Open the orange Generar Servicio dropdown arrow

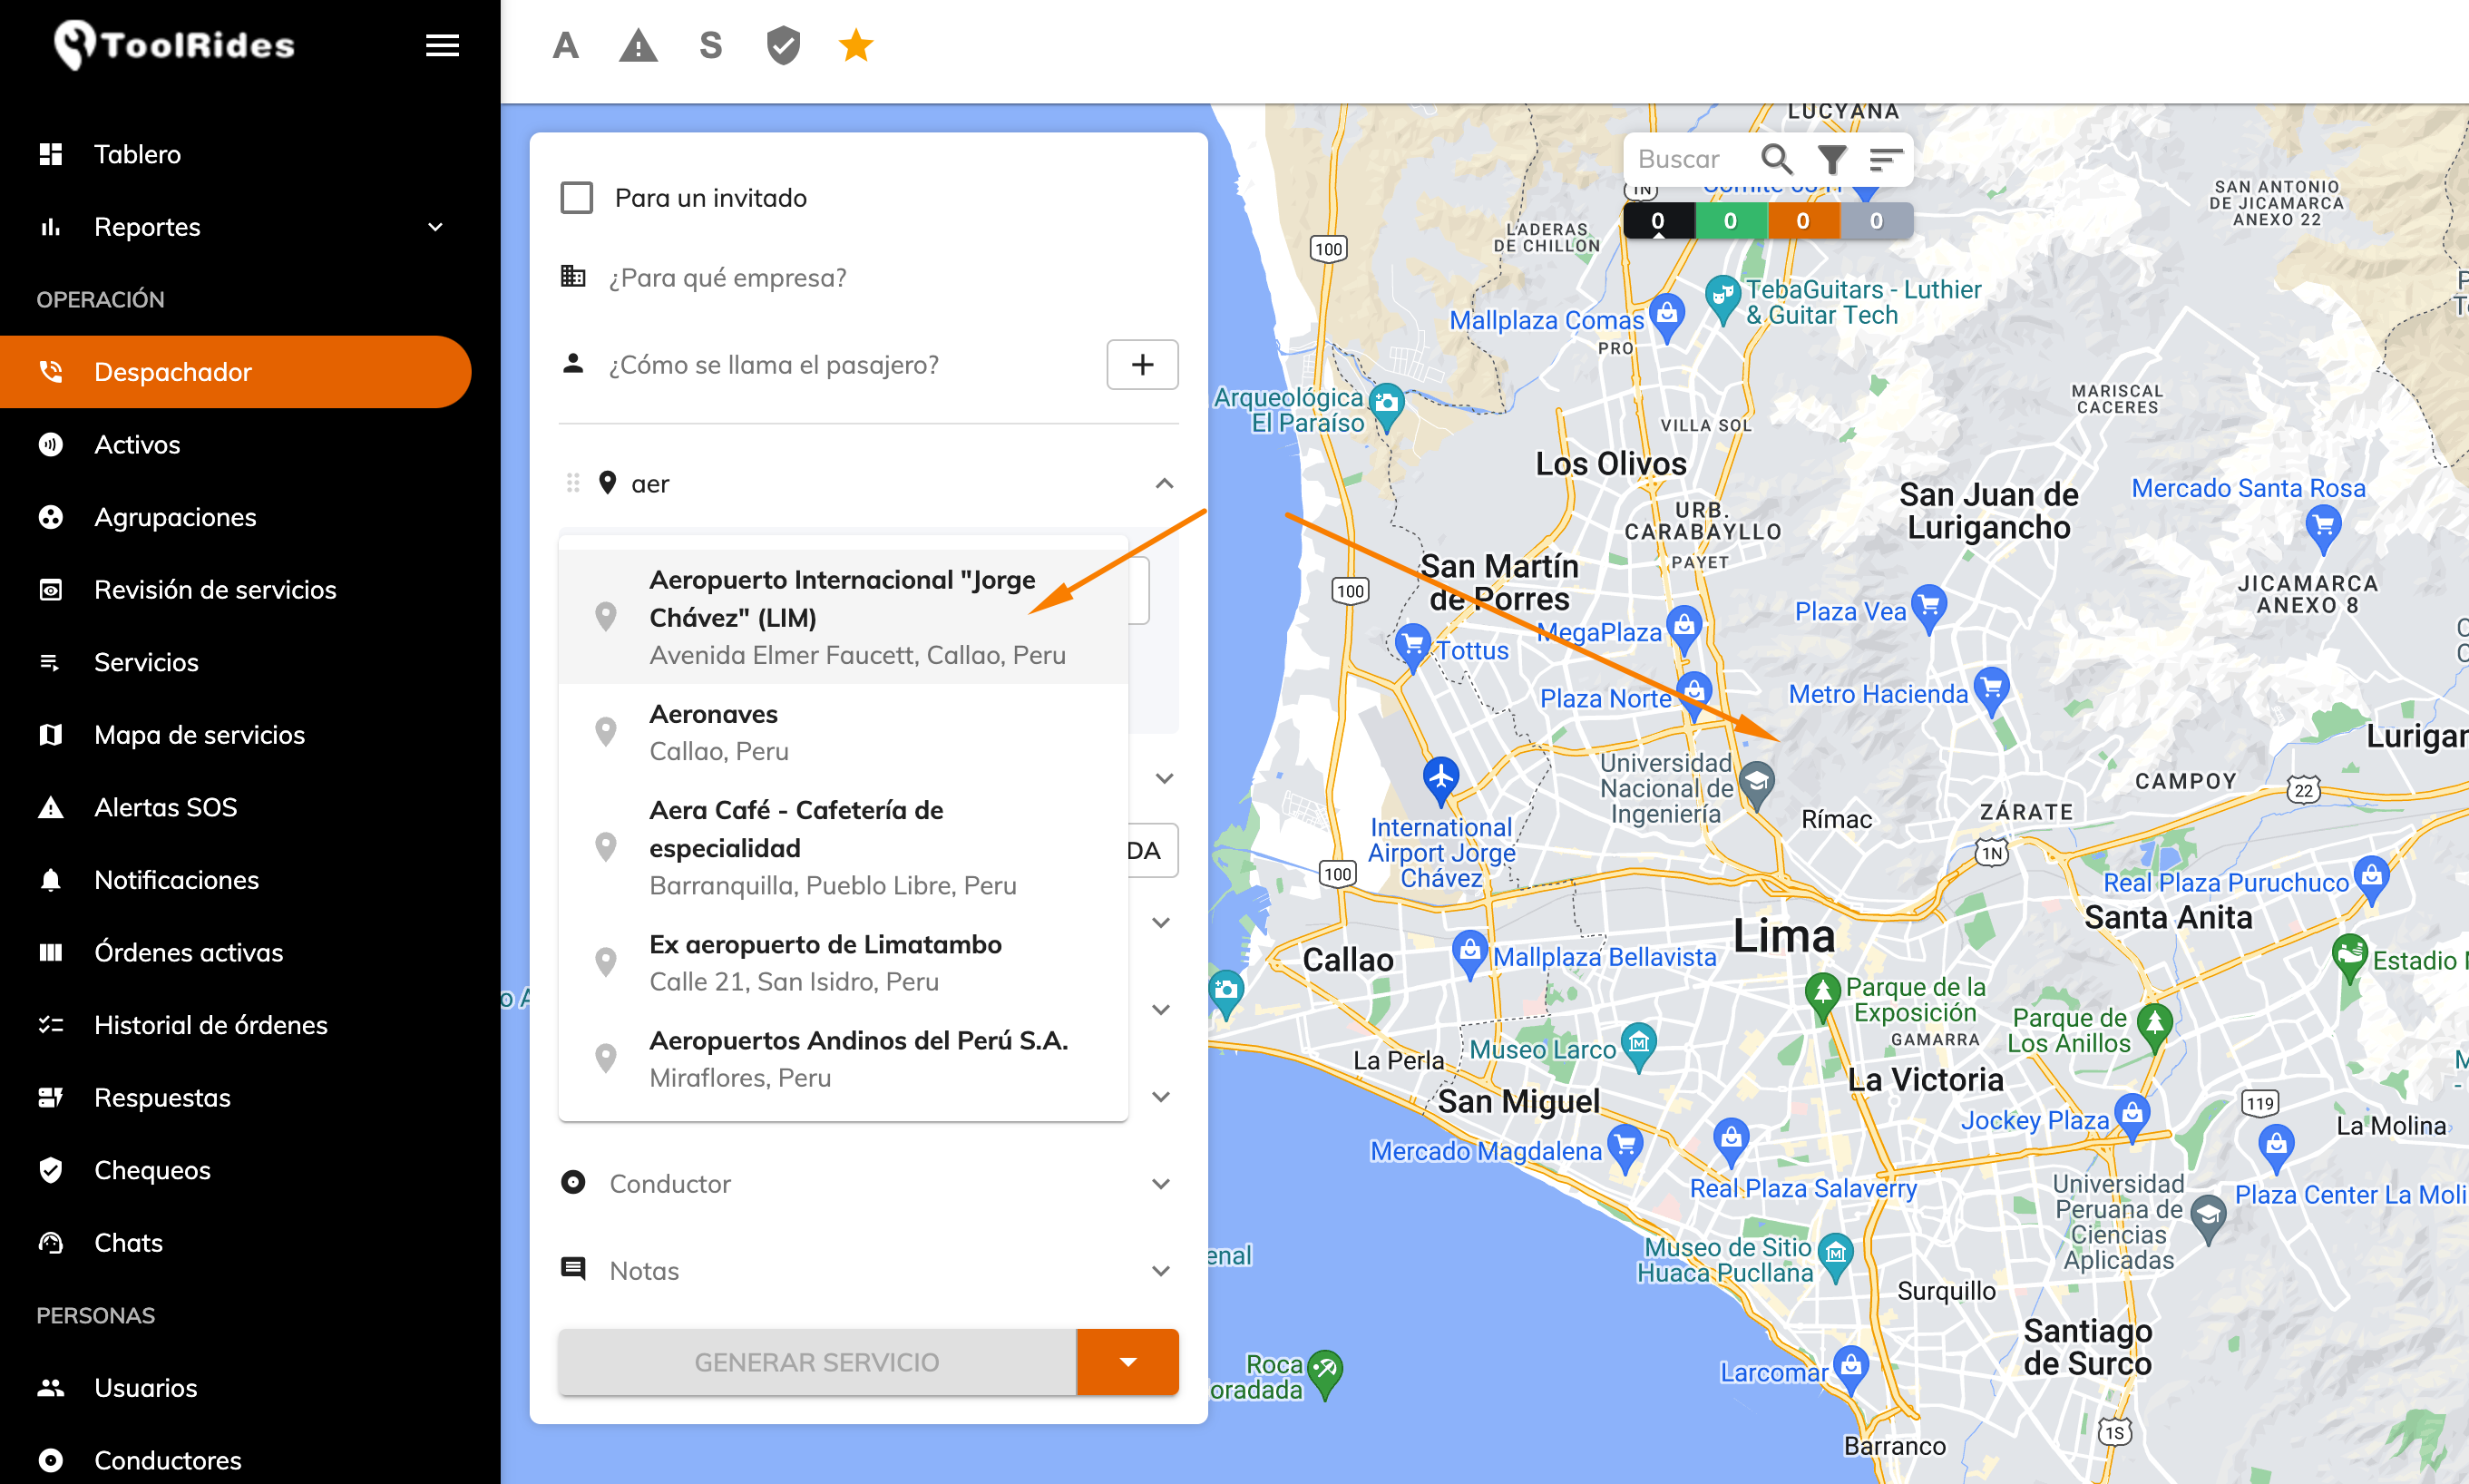click(1128, 1361)
